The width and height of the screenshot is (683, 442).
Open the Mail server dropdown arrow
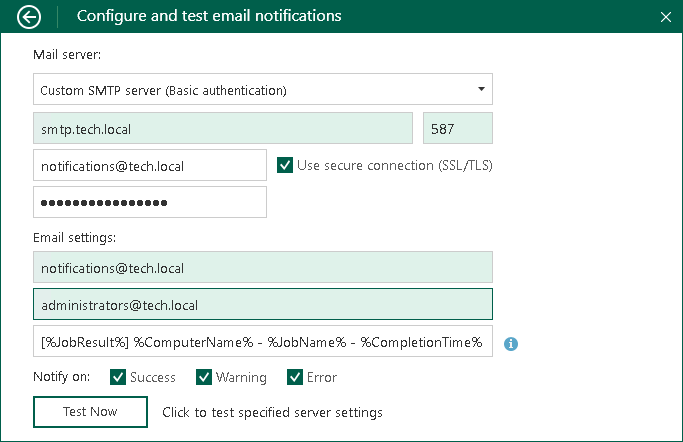481,89
